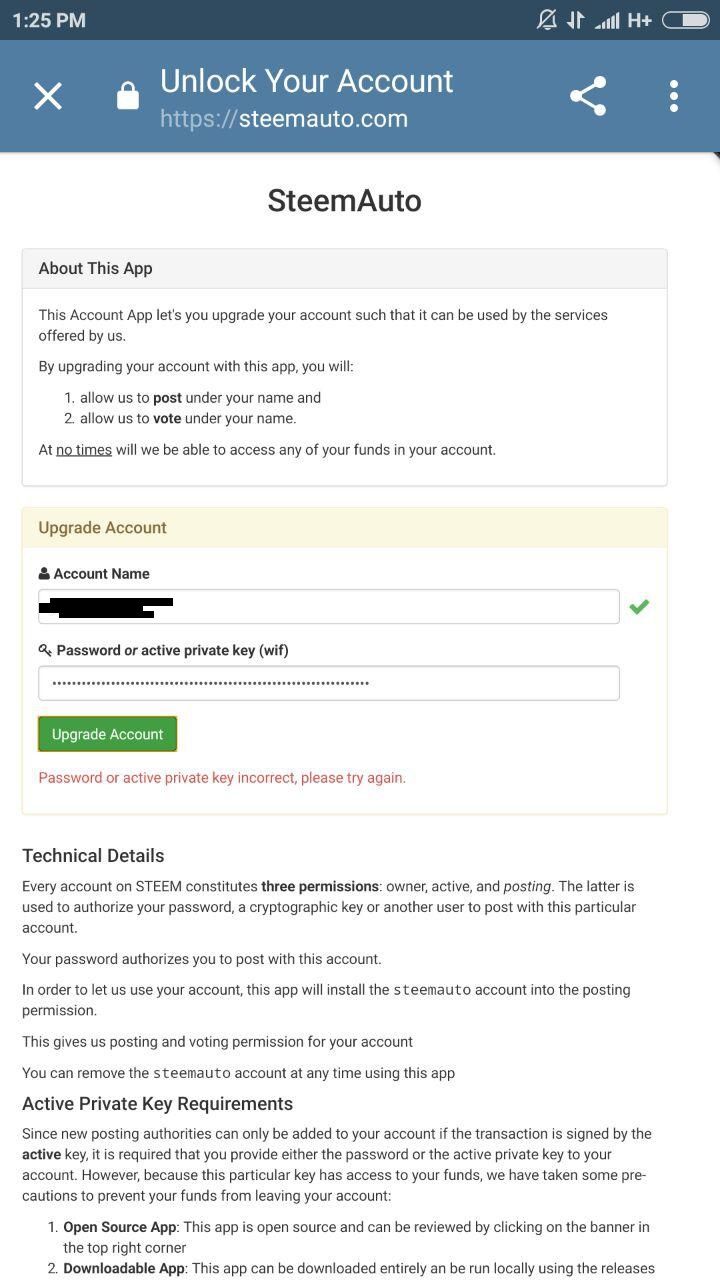Tap the secure padlock icon

click(128, 96)
